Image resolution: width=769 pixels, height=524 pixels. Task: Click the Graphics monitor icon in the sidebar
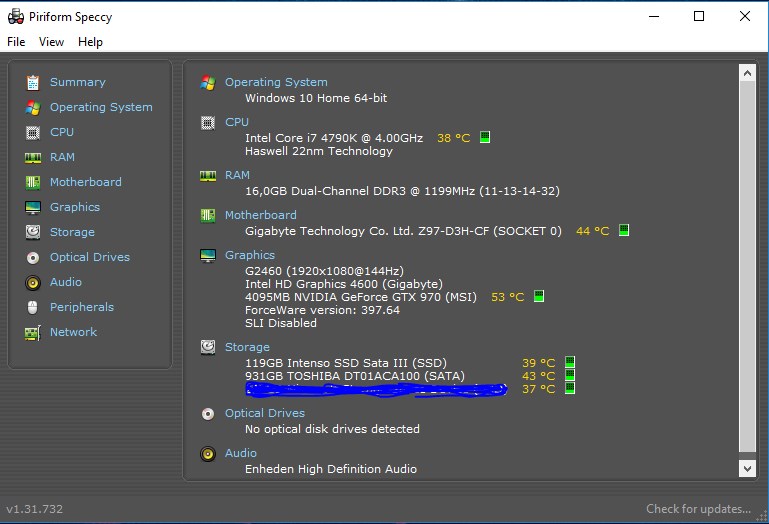pyautogui.click(x=33, y=208)
